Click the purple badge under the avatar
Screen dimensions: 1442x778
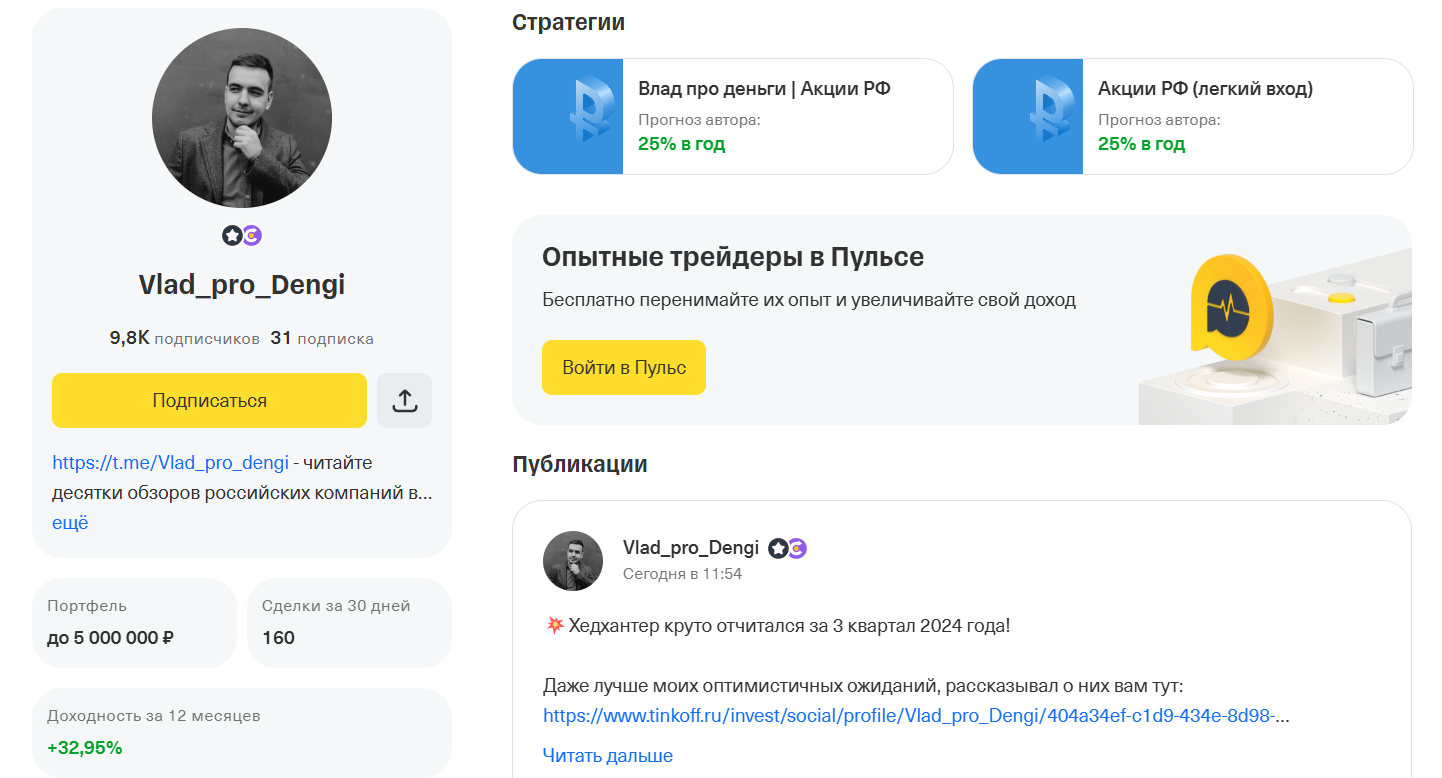coord(252,236)
